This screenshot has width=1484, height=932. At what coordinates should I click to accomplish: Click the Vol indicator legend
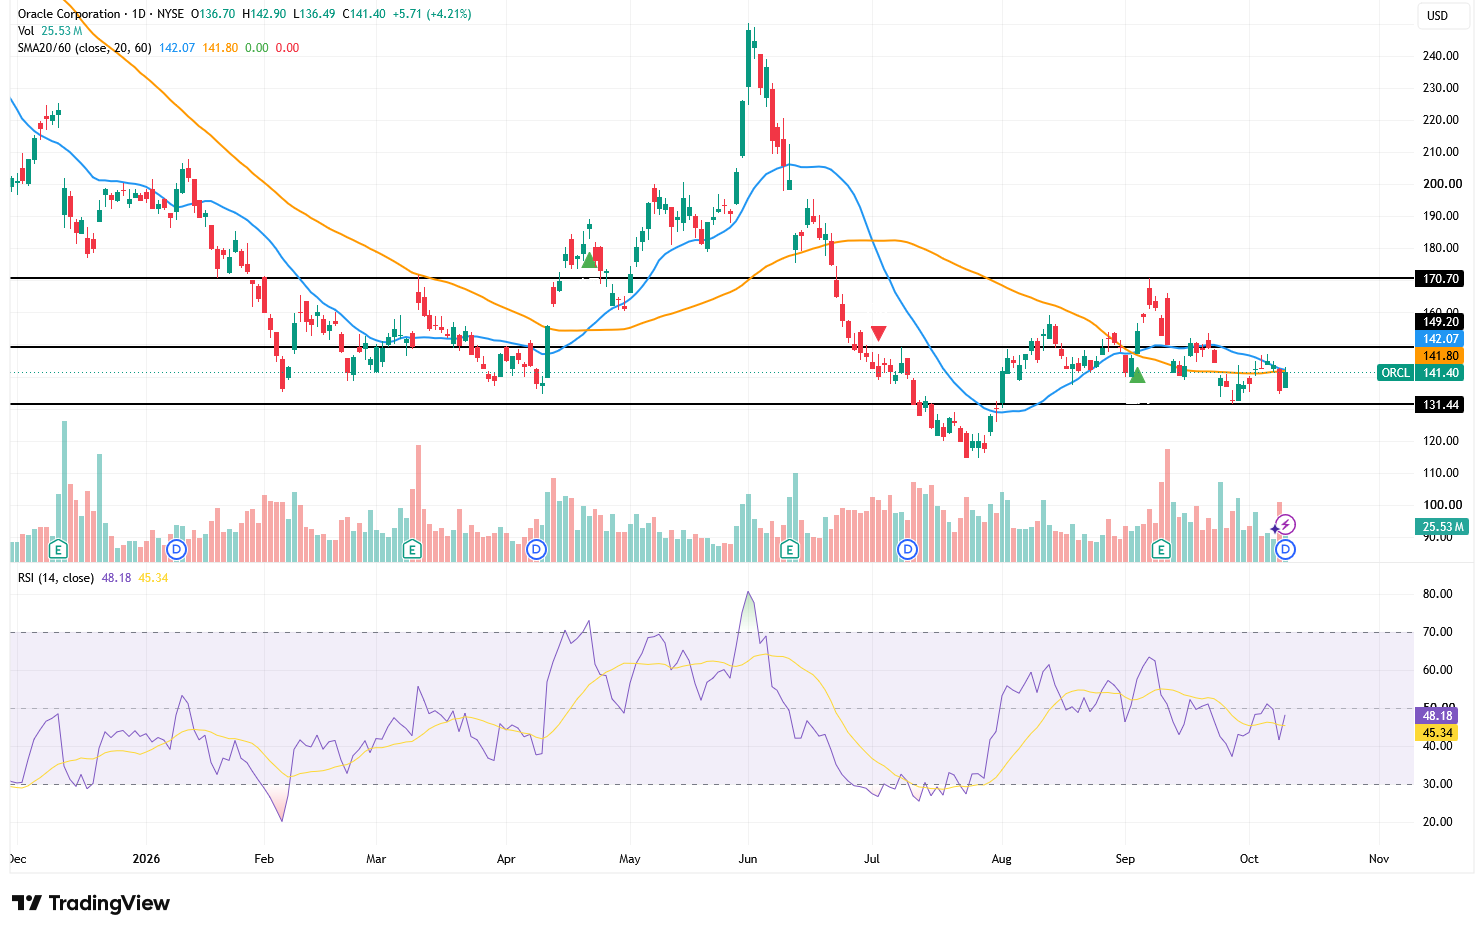coord(26,31)
